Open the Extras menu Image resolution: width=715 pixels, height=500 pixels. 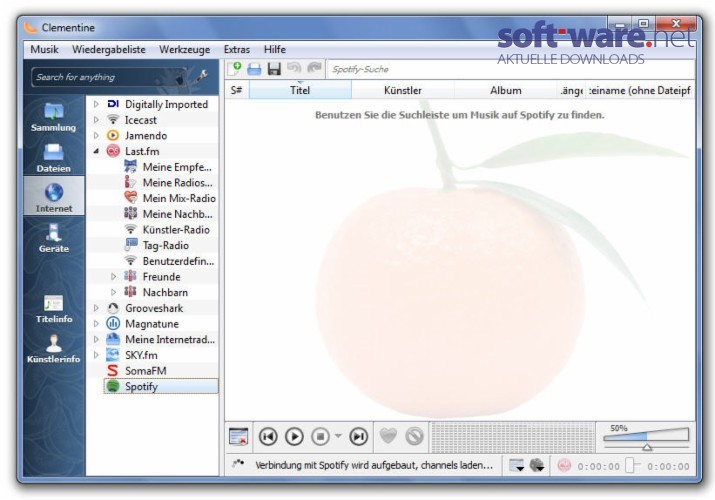(x=237, y=49)
